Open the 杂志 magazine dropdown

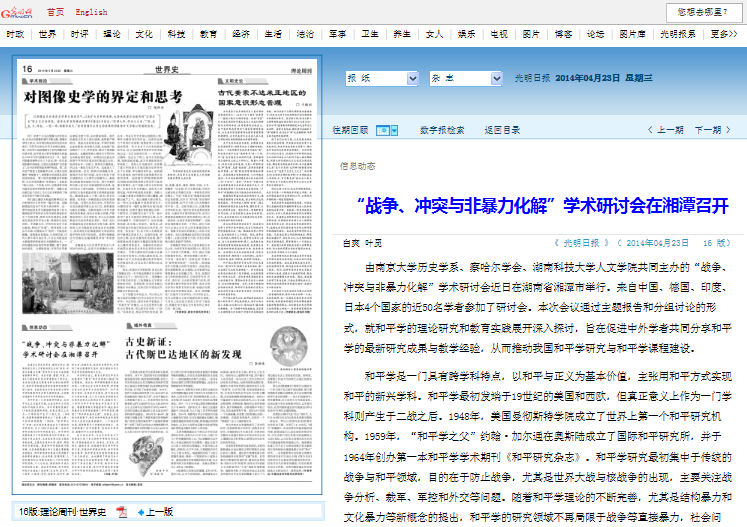click(466, 78)
